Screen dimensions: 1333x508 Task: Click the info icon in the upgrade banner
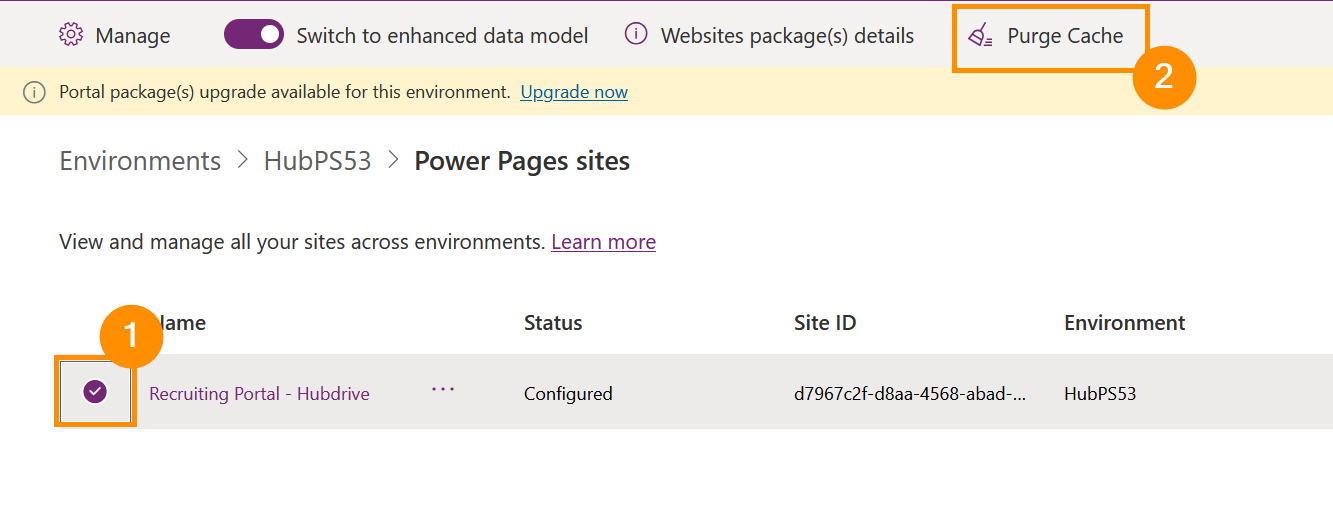click(35, 93)
